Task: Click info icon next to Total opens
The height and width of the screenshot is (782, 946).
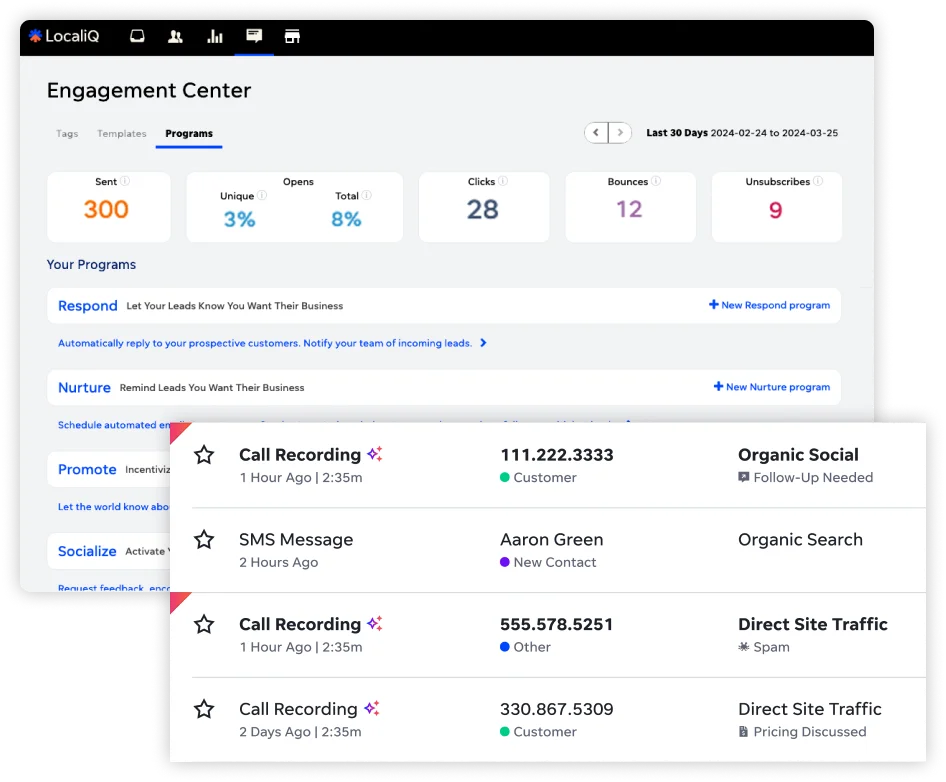Action: point(367,196)
